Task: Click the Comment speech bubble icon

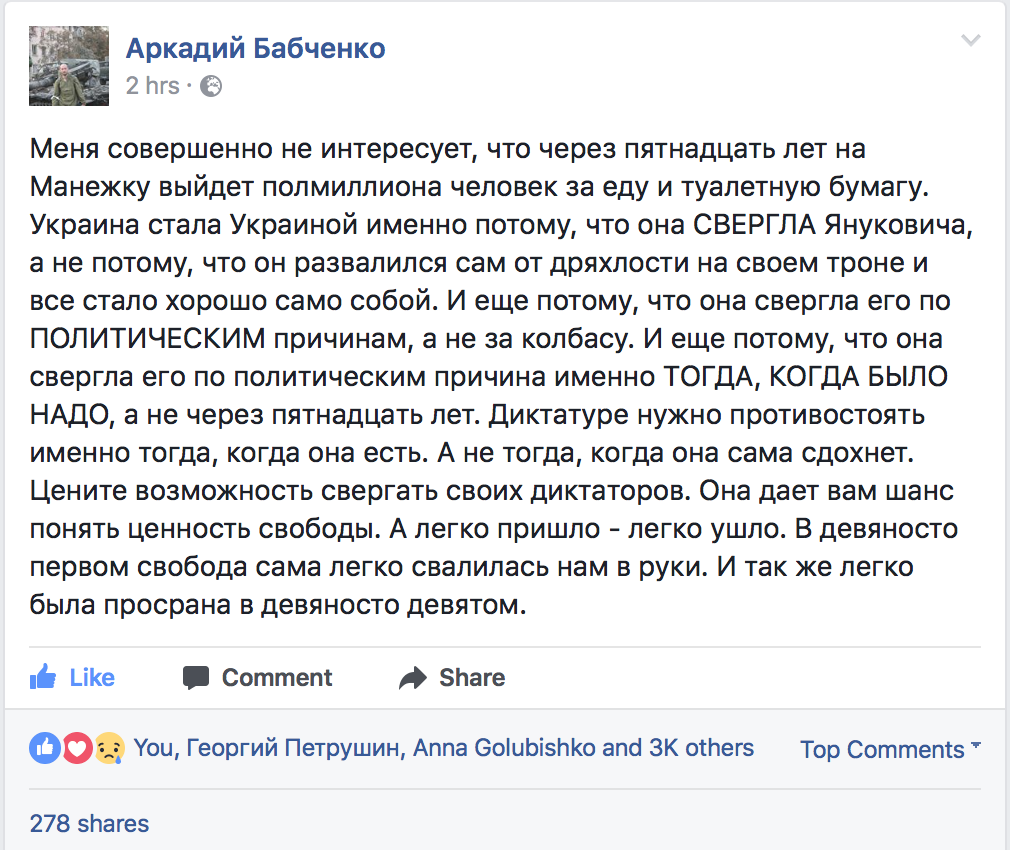Action: pos(196,678)
